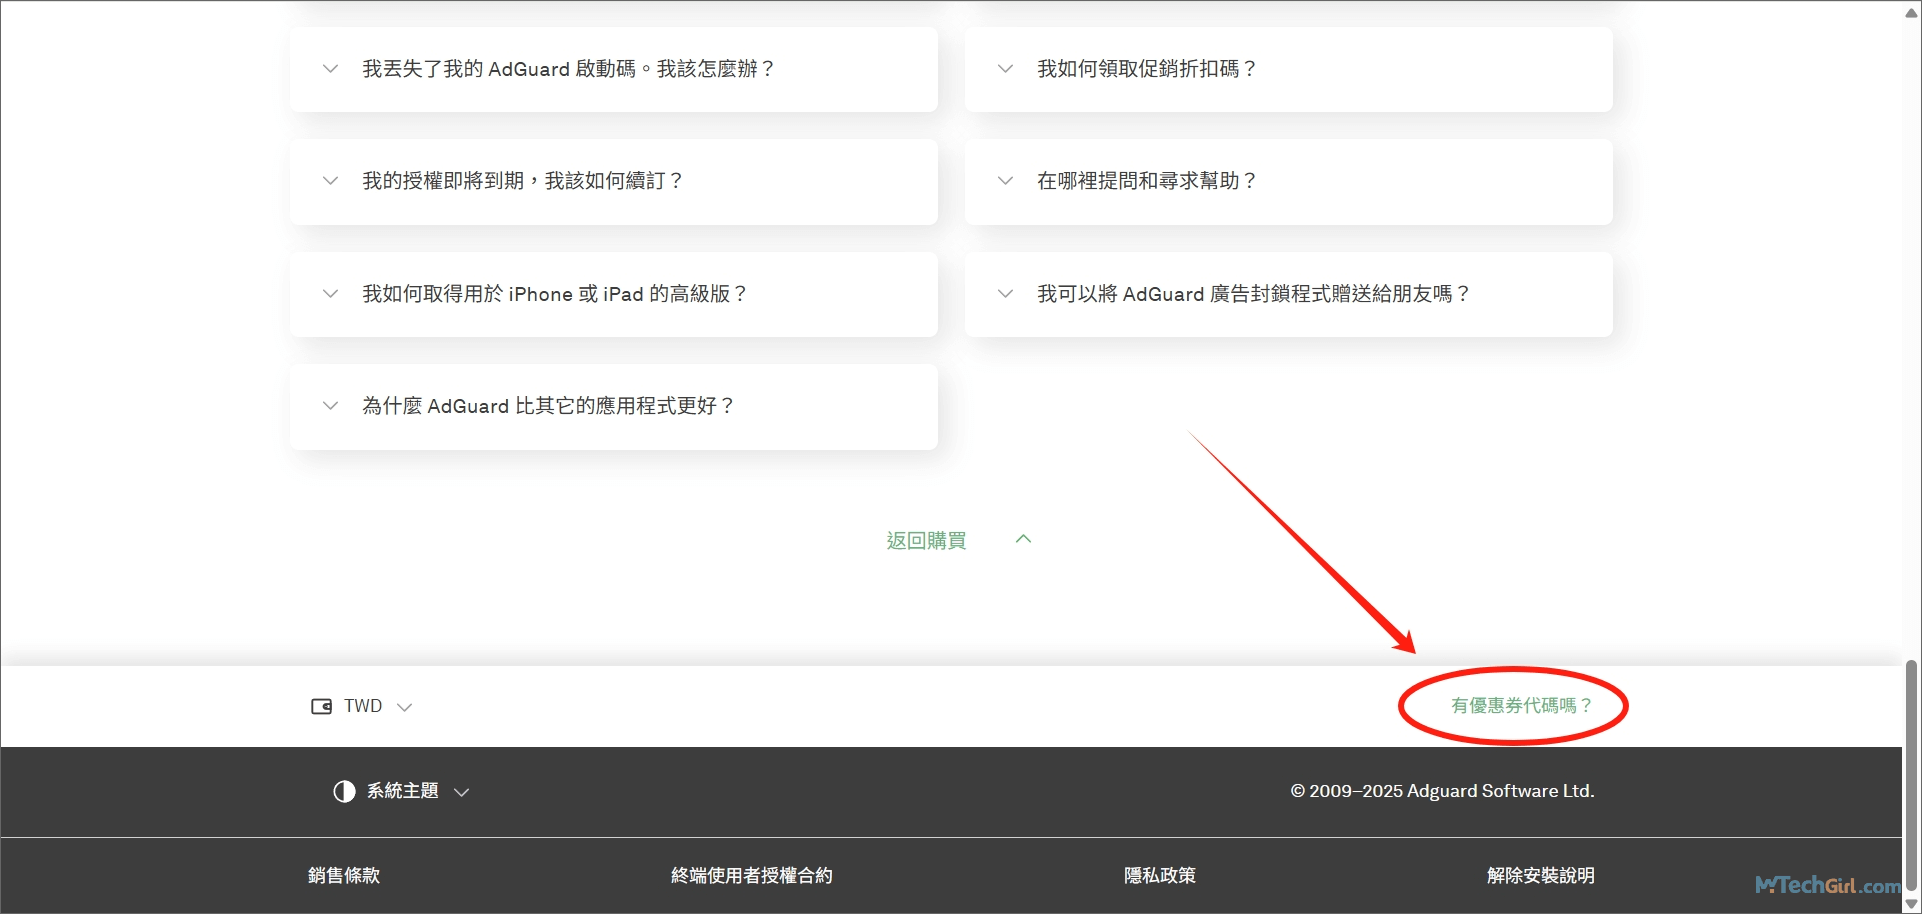1922x914 pixels.
Task: Click the vertical scrollbar thumb
Action: (1911, 775)
